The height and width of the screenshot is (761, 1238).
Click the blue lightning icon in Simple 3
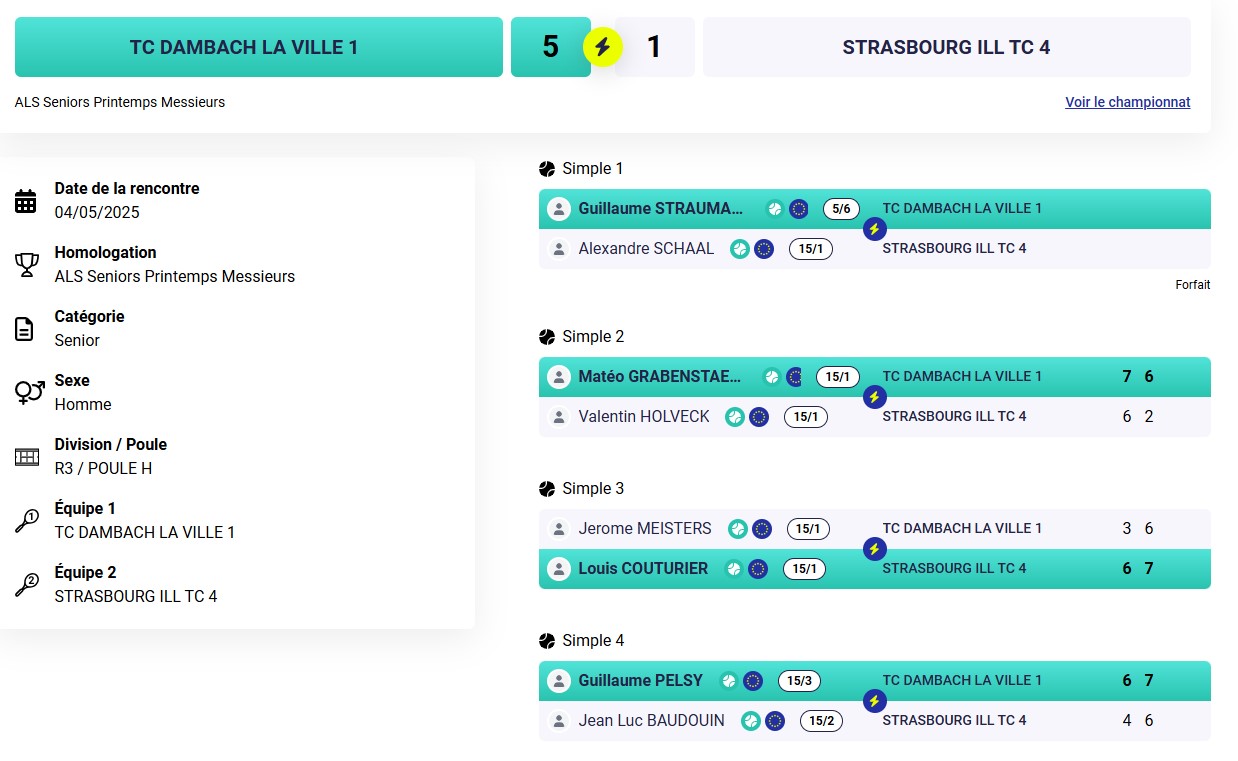pos(874,549)
